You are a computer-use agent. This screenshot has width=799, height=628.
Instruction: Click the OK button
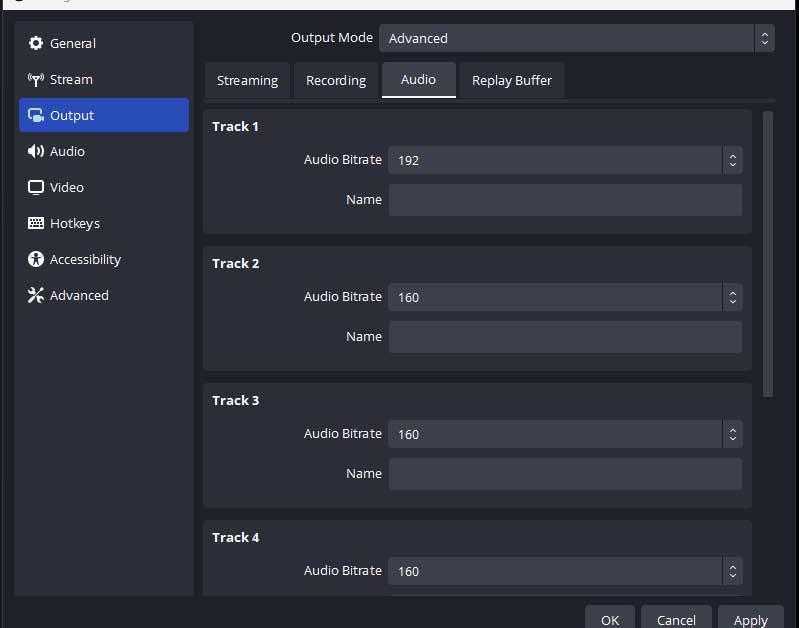click(610, 619)
